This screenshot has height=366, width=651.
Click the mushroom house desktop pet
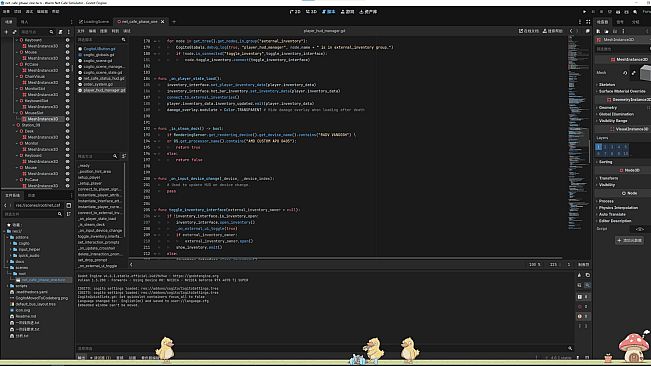point(634,347)
